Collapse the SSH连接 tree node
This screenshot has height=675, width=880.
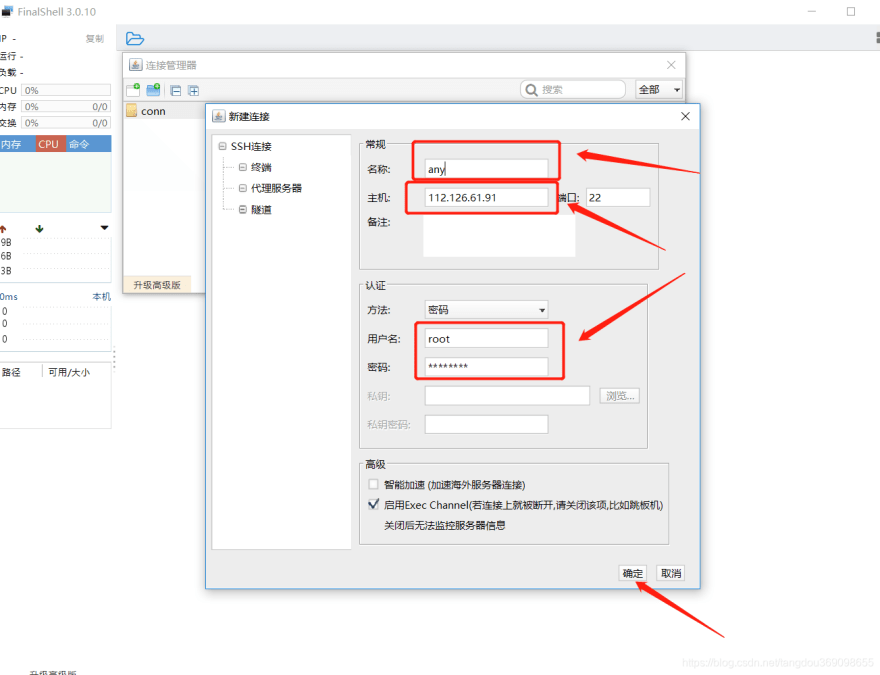click(222, 146)
